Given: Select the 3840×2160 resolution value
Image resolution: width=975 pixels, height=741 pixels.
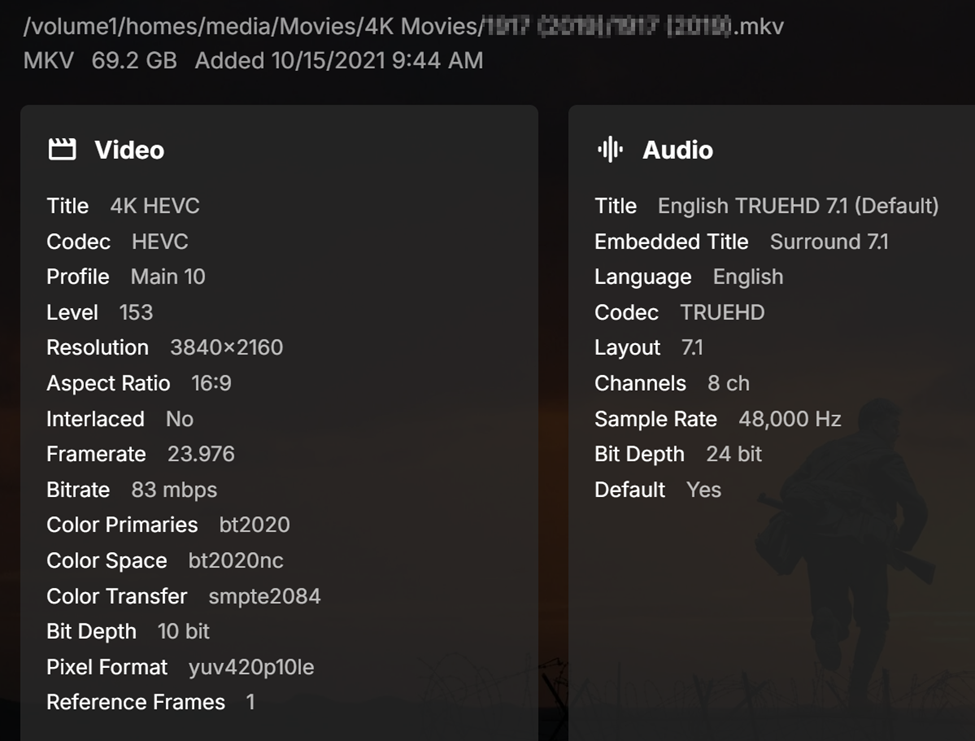Looking at the screenshot, I should (x=226, y=347).
